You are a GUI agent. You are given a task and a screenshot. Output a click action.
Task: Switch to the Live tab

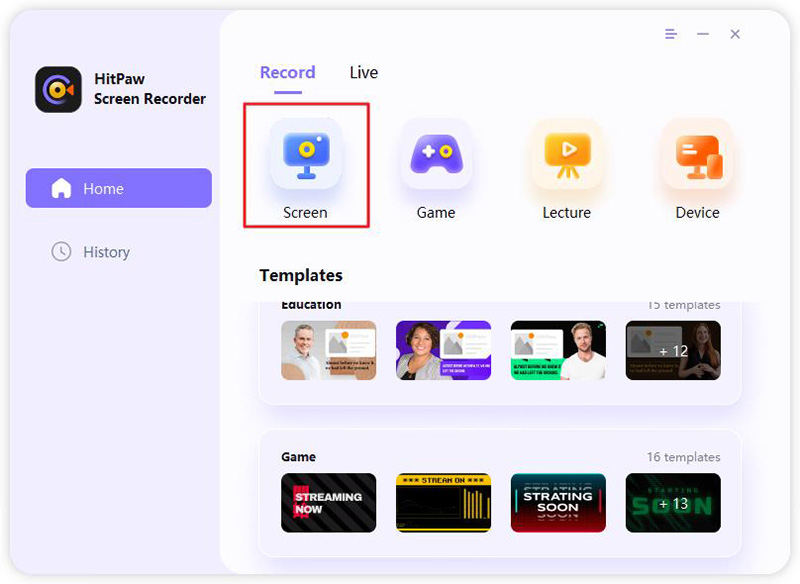point(363,73)
